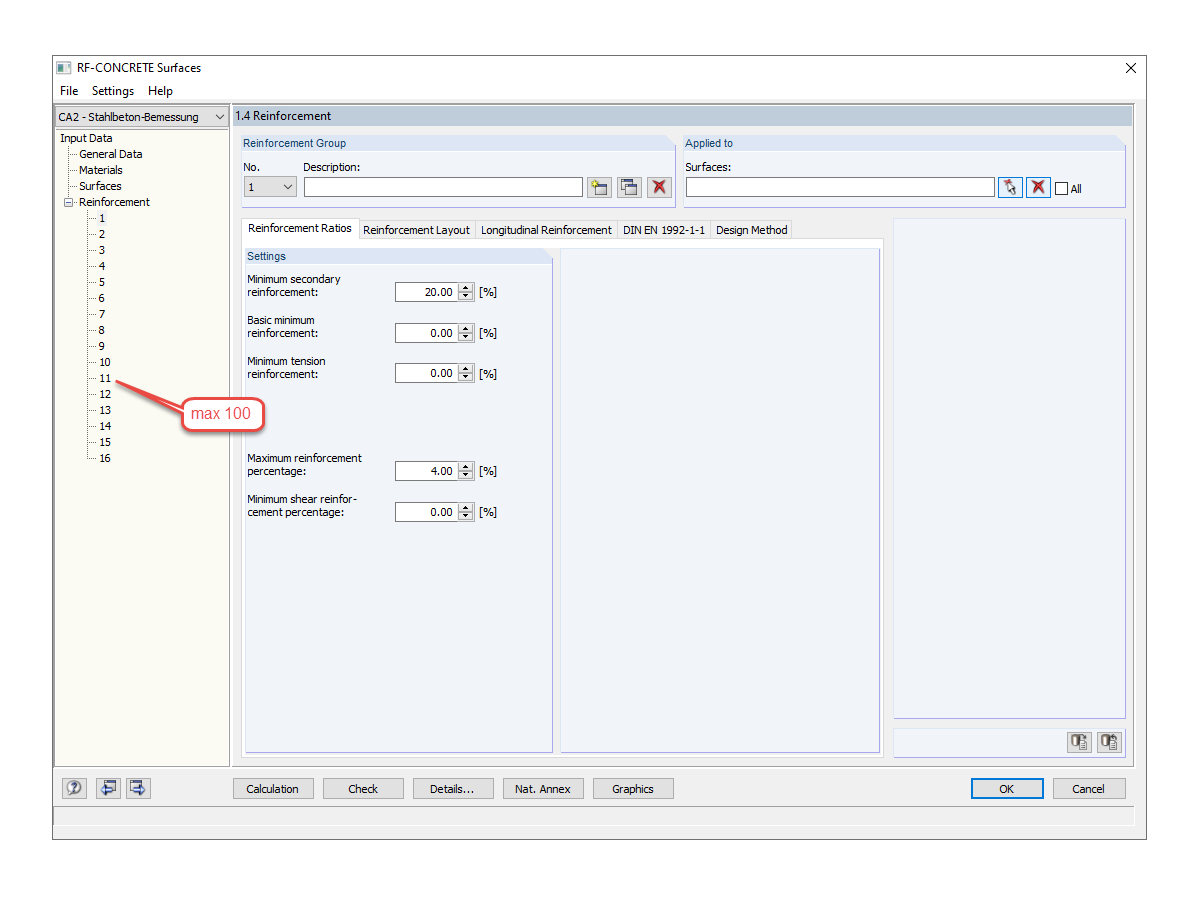Switch to Reinforcement Layout tab

416,230
